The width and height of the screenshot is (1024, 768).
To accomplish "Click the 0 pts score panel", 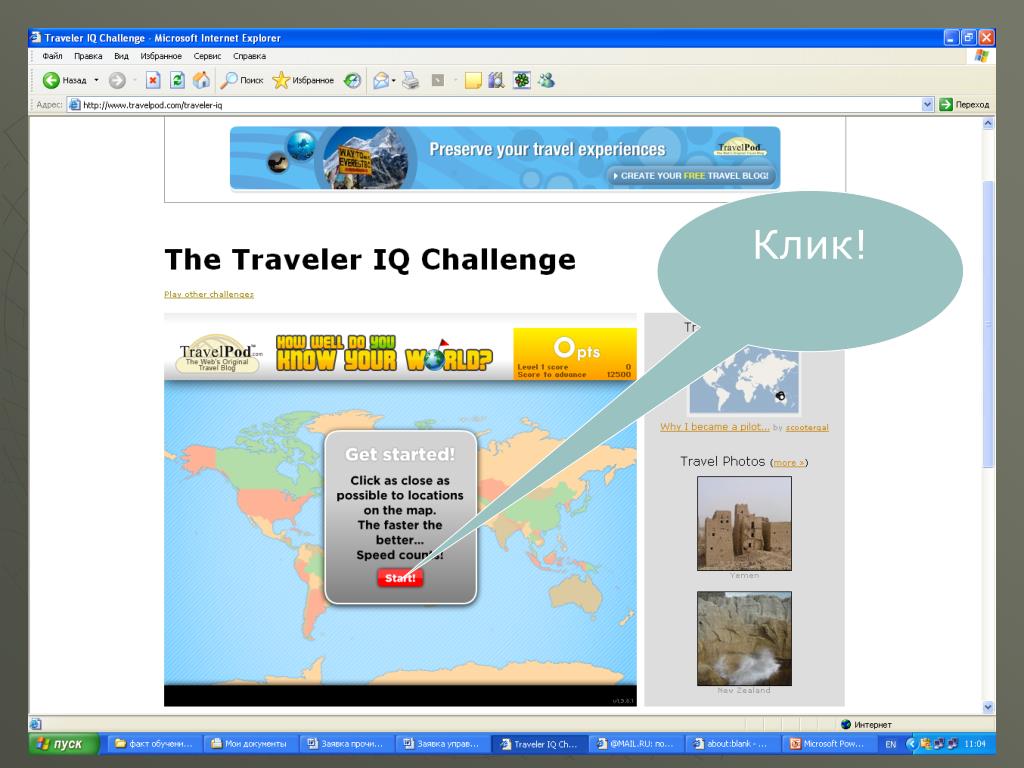I will 575,353.
